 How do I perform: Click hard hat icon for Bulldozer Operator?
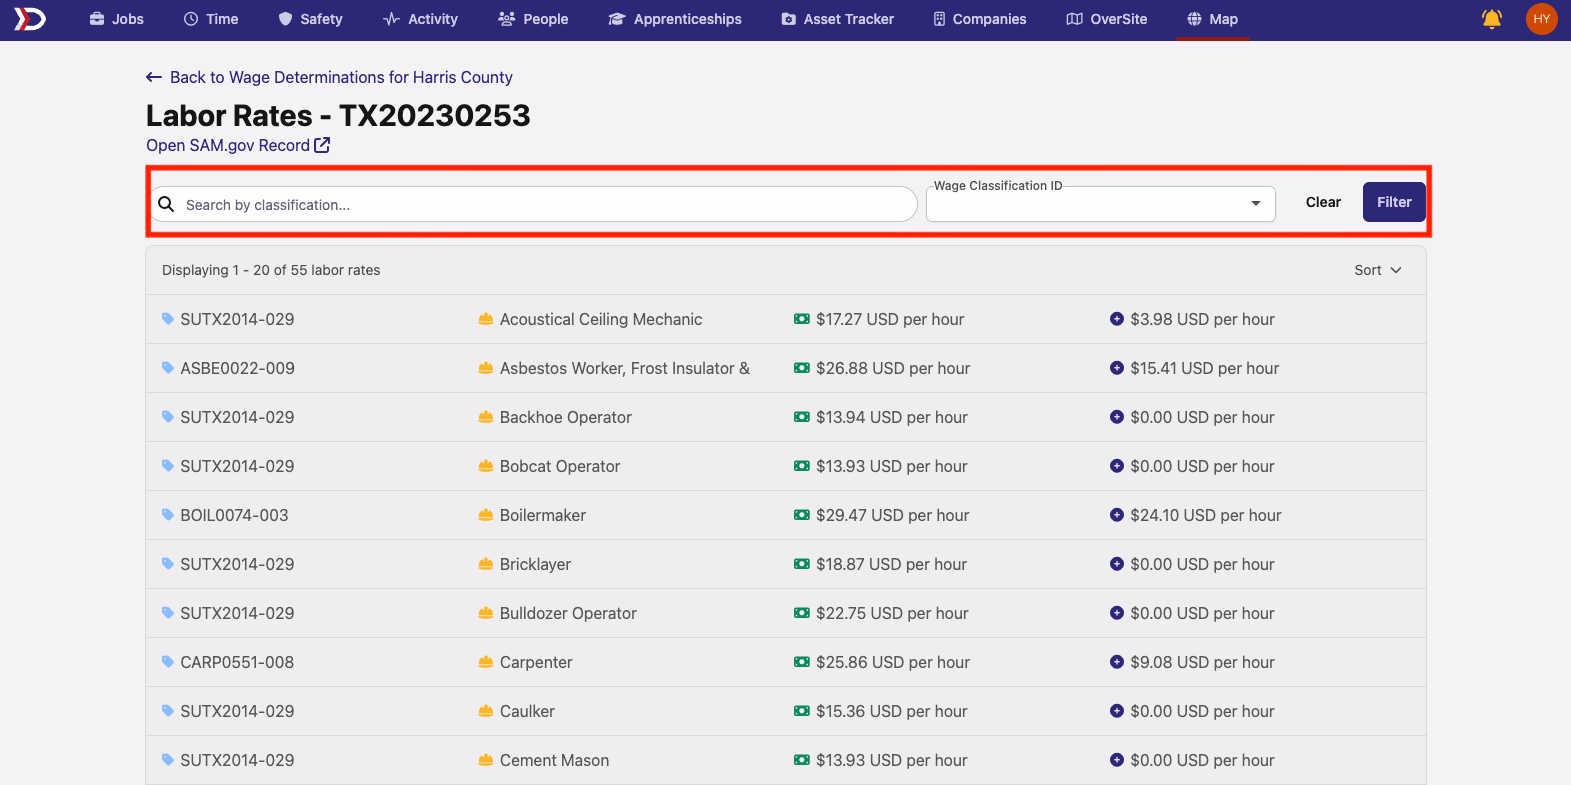coord(486,613)
